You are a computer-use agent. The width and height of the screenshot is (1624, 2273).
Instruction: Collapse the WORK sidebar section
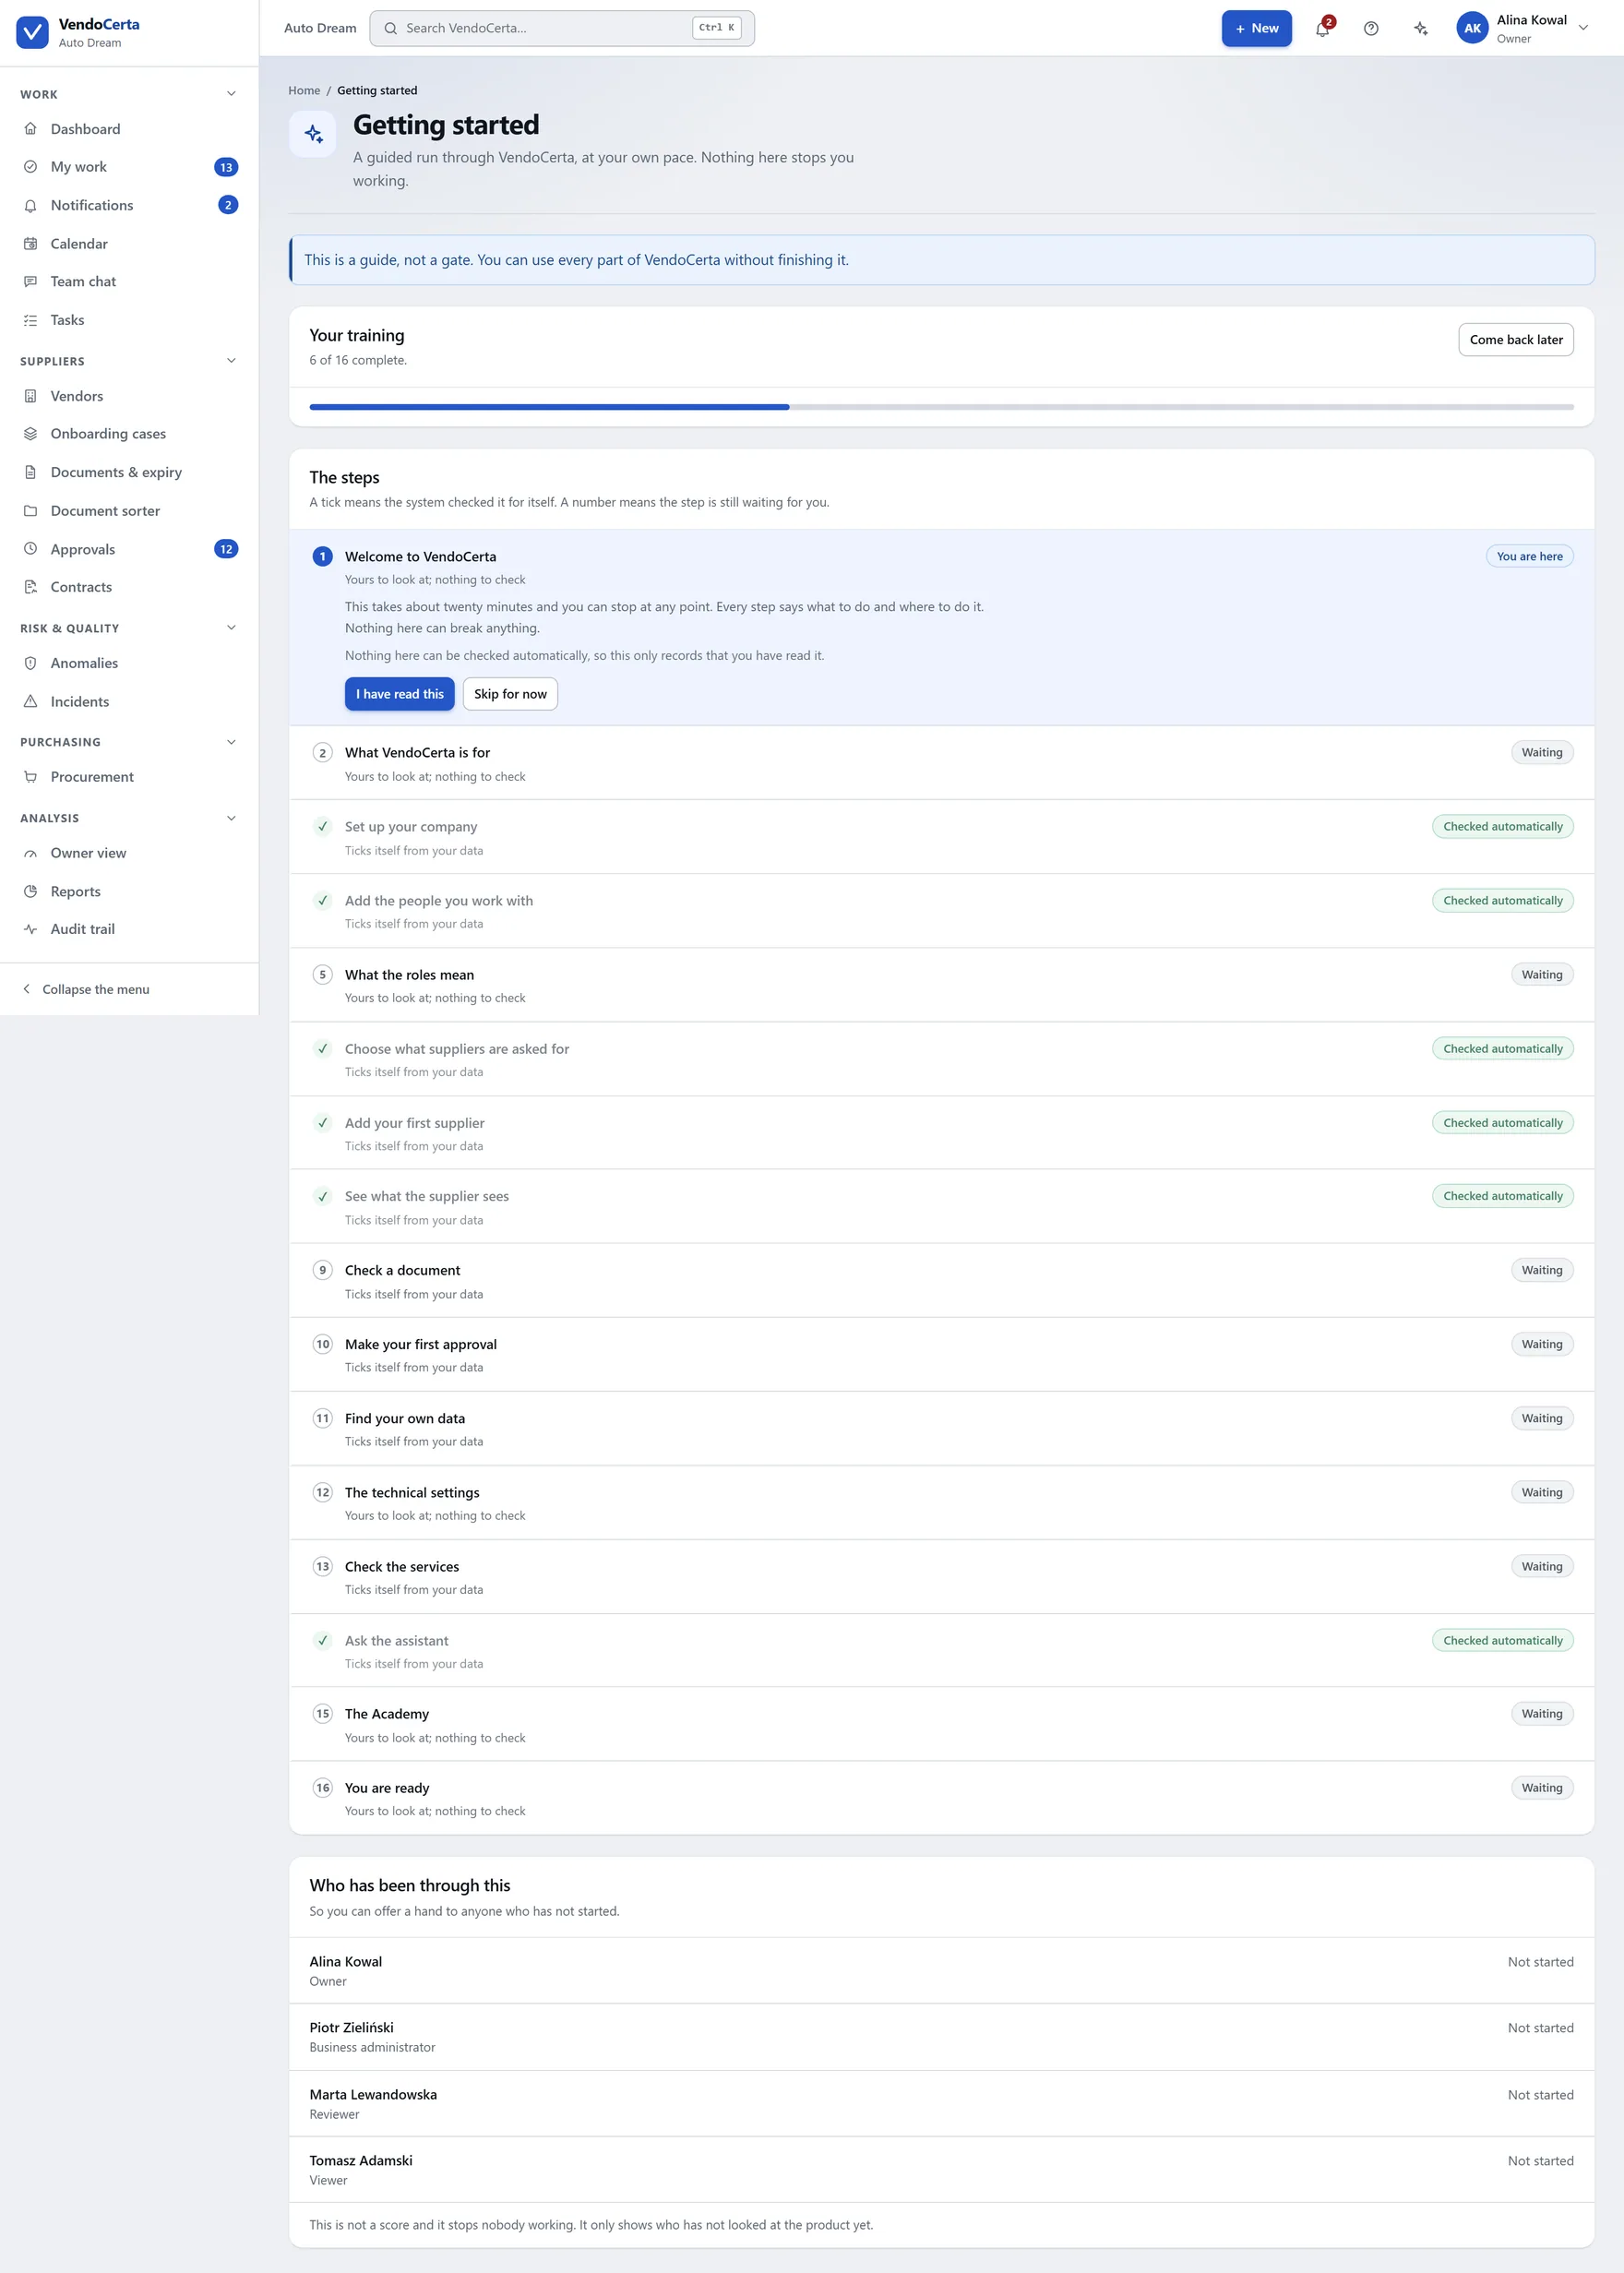[x=231, y=94]
